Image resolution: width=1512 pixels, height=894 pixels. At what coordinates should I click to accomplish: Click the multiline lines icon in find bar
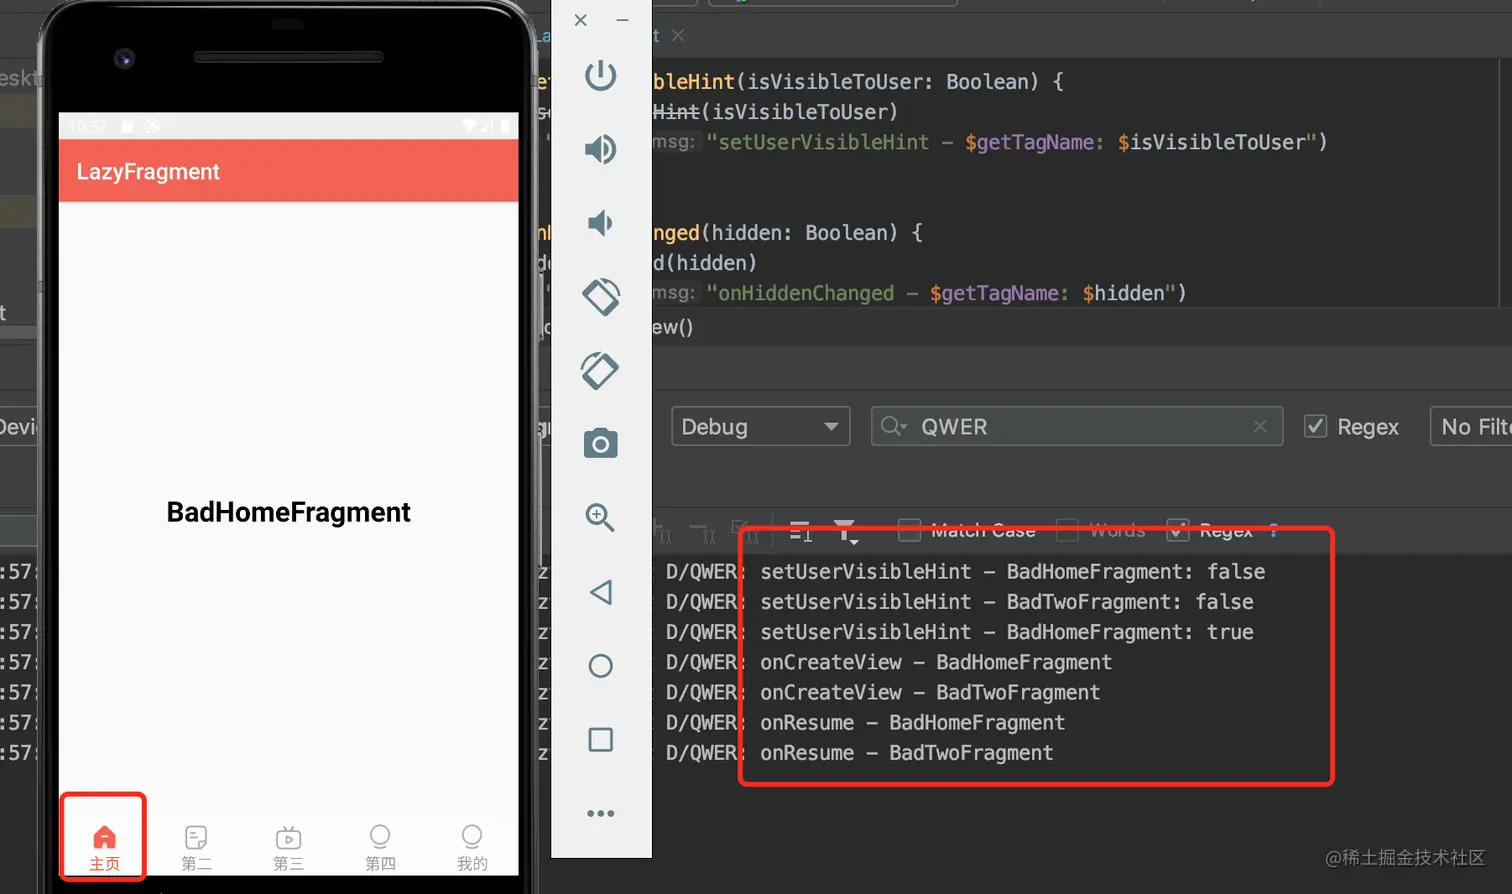[801, 532]
